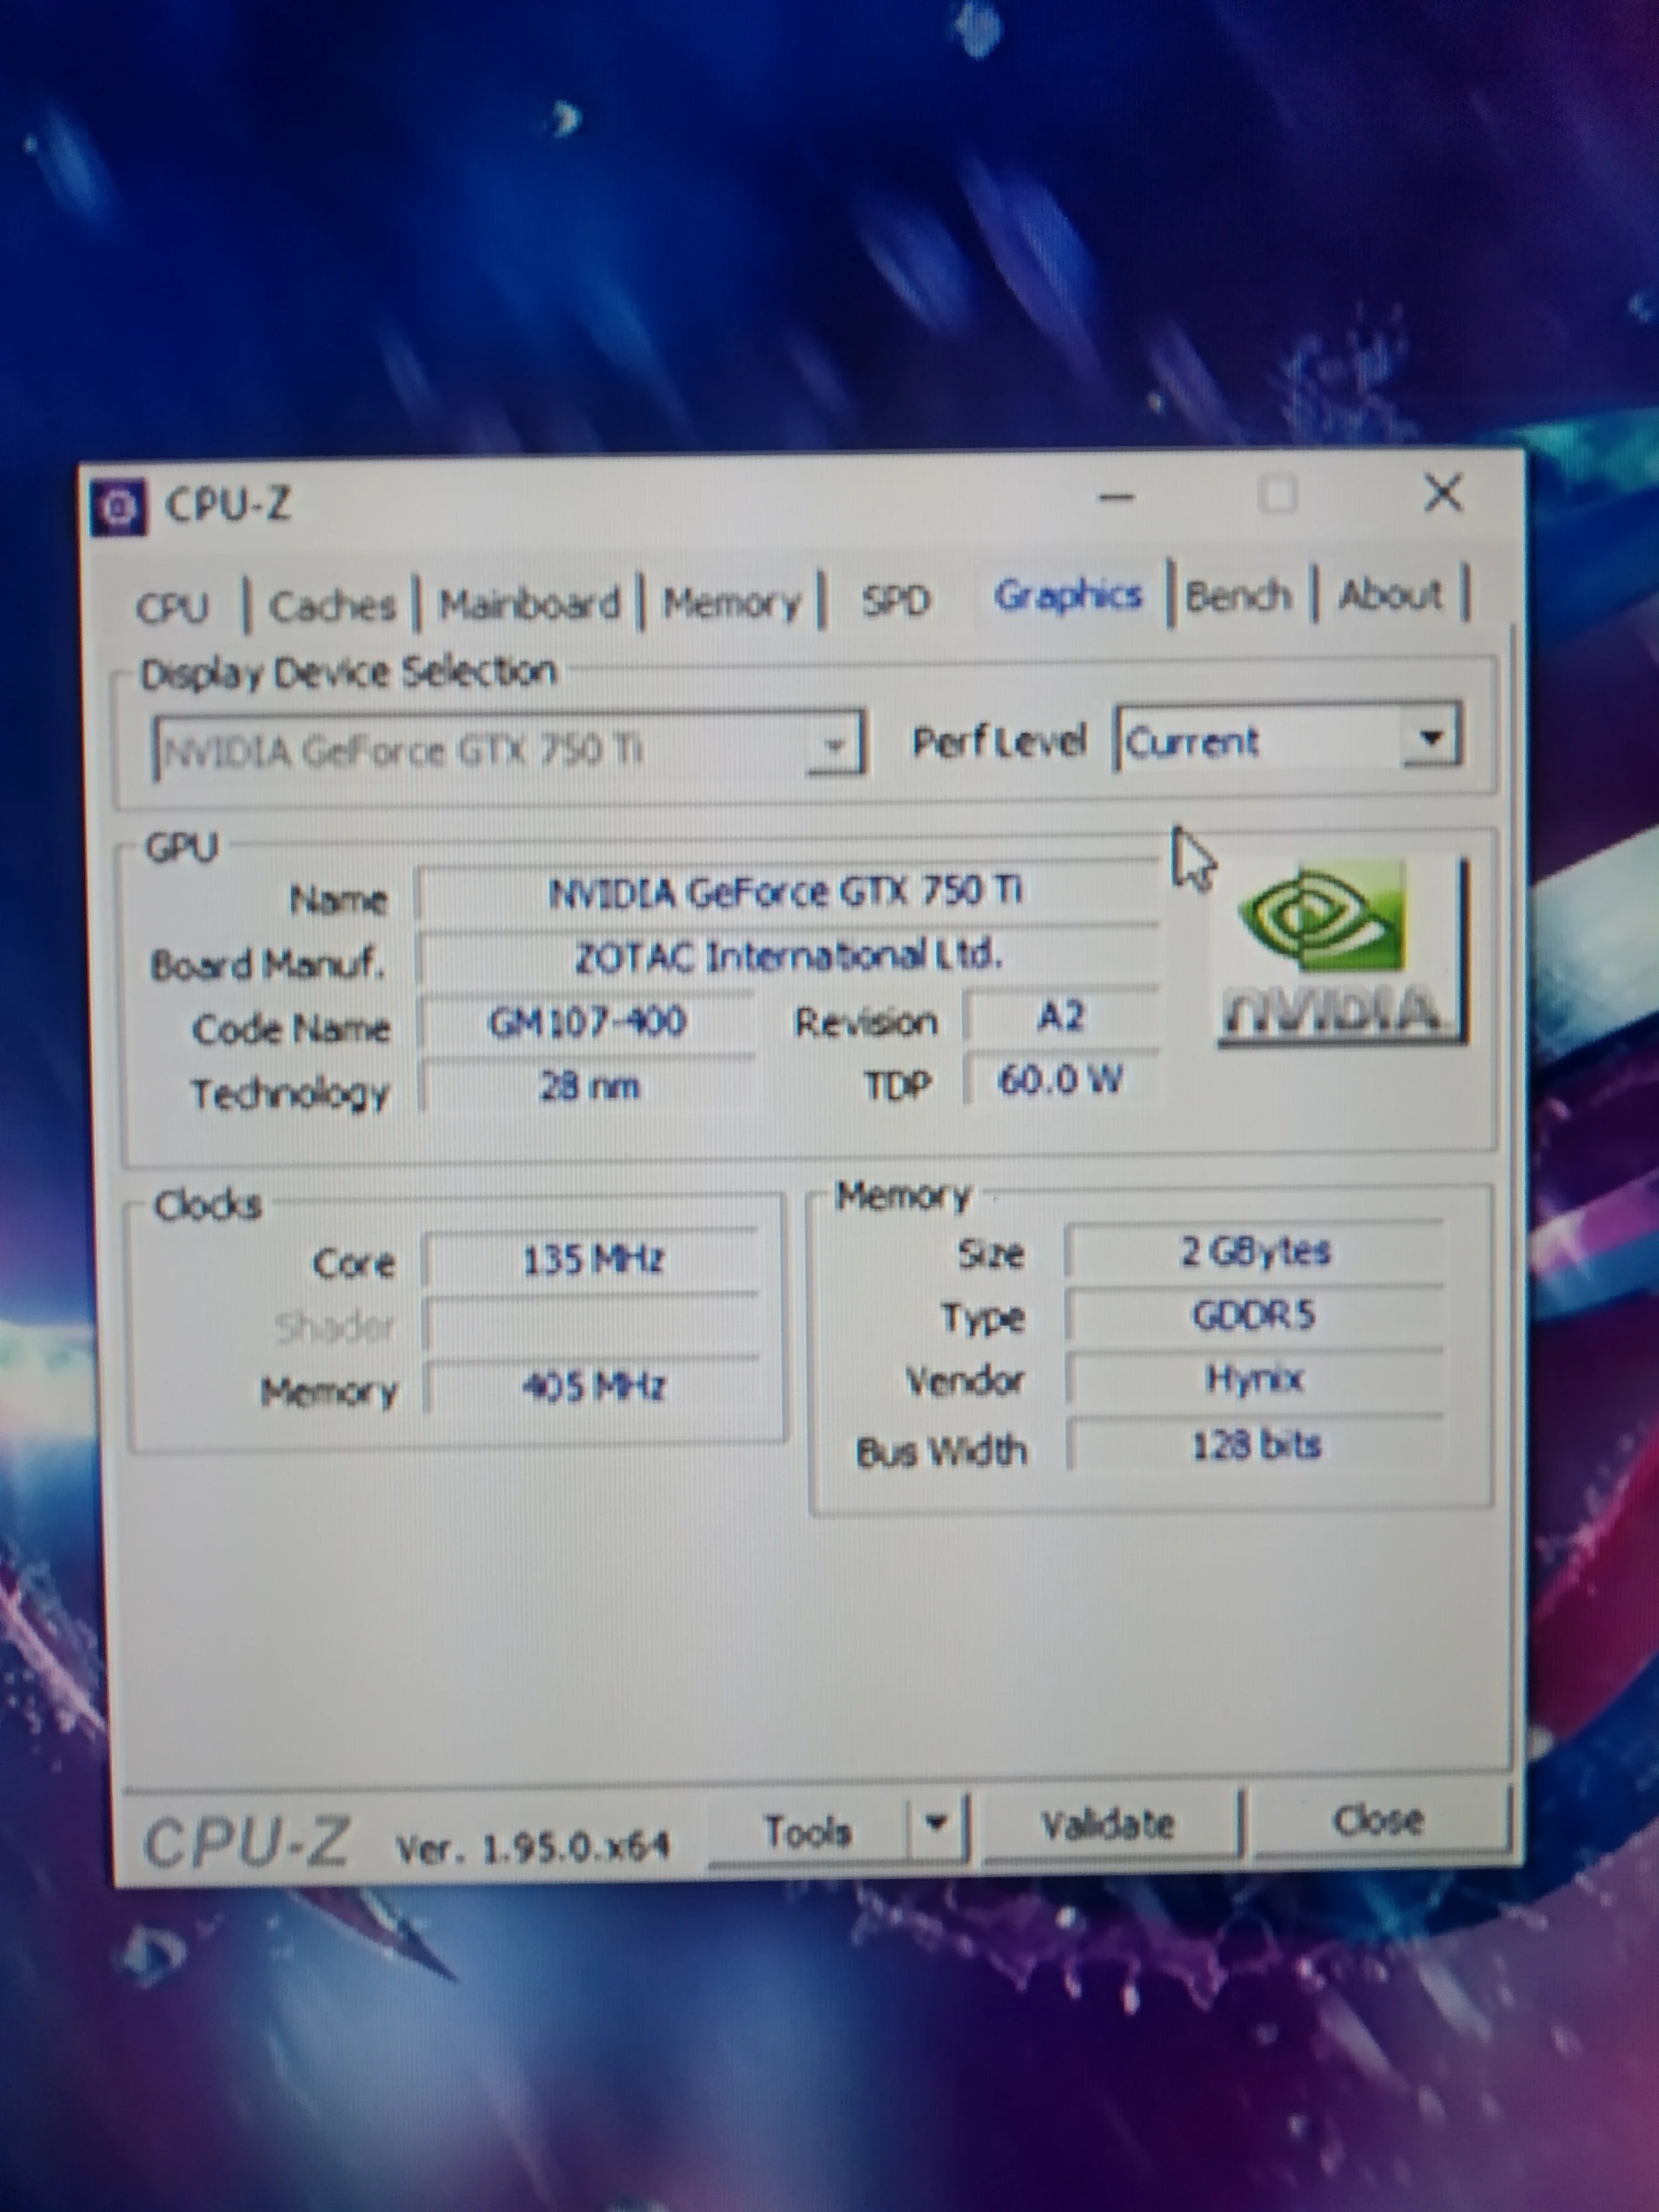Viewport: 1659px width, 2212px height.
Task: Open the Mainboard tab
Action: pos(529,604)
